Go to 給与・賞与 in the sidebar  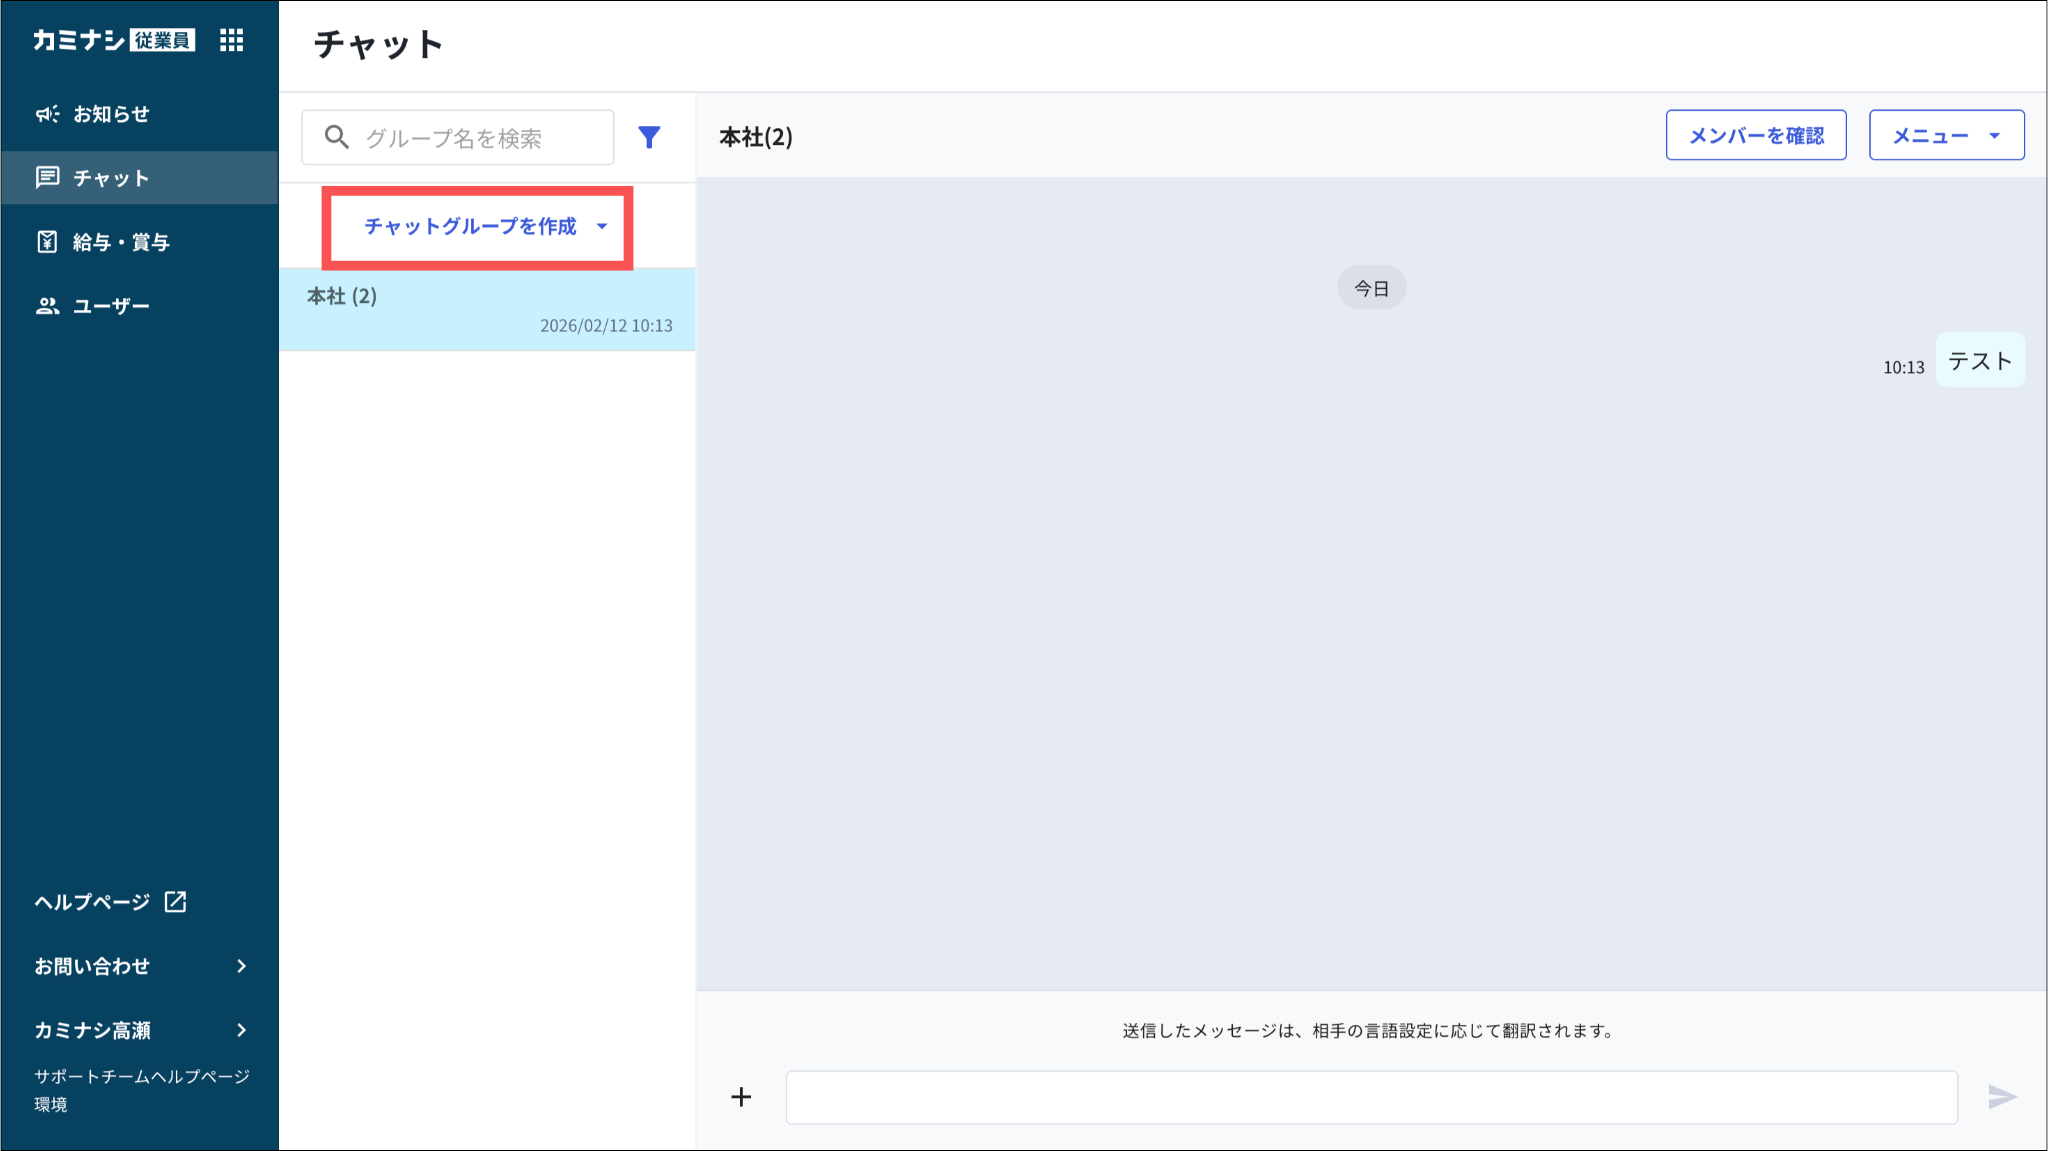tap(120, 242)
